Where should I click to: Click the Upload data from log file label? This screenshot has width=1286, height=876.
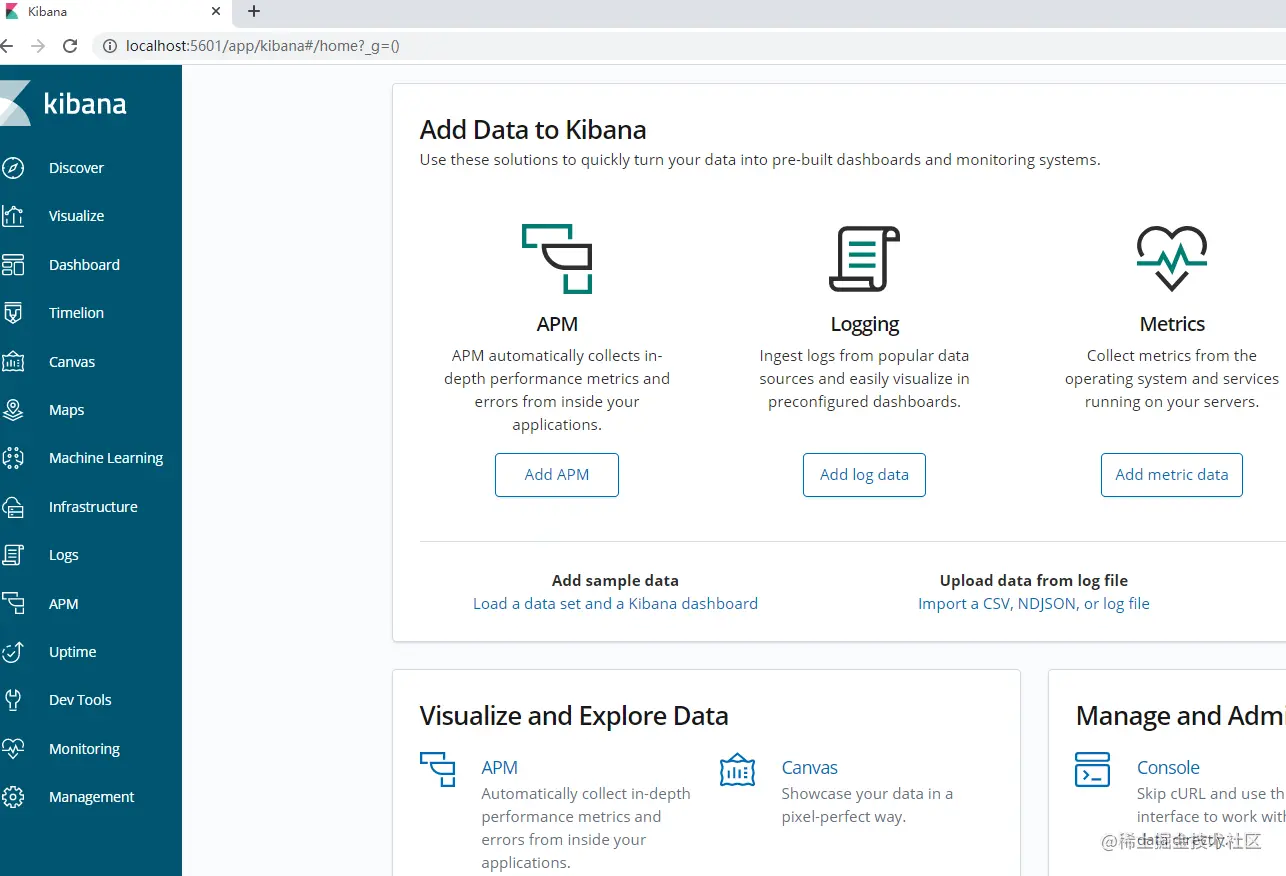tap(1034, 581)
